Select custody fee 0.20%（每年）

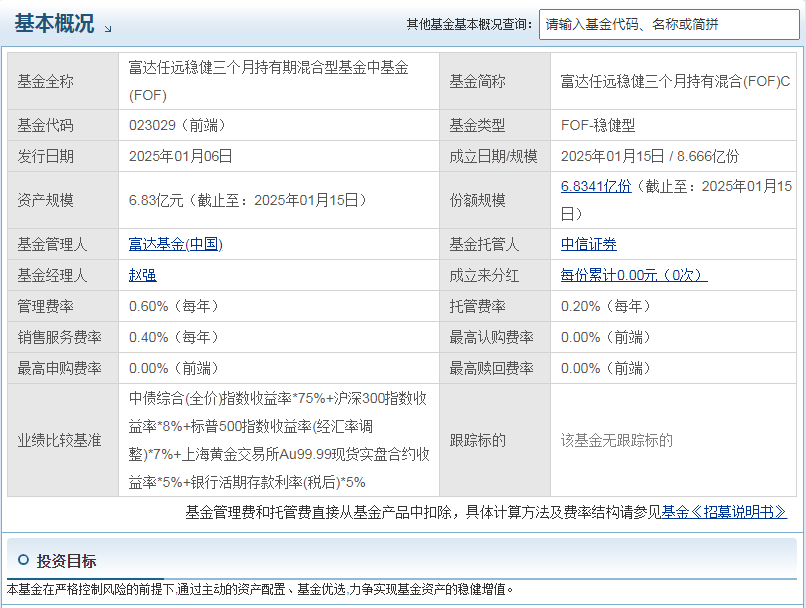[x=606, y=306]
